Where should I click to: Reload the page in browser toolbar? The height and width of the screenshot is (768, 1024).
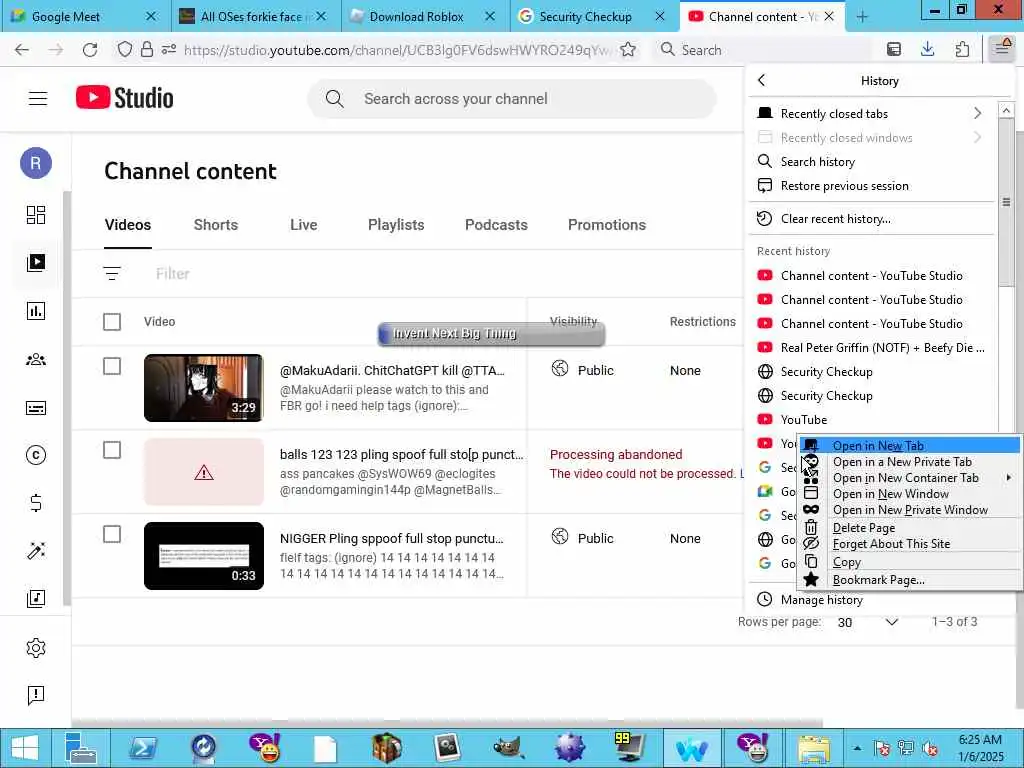(x=90, y=50)
